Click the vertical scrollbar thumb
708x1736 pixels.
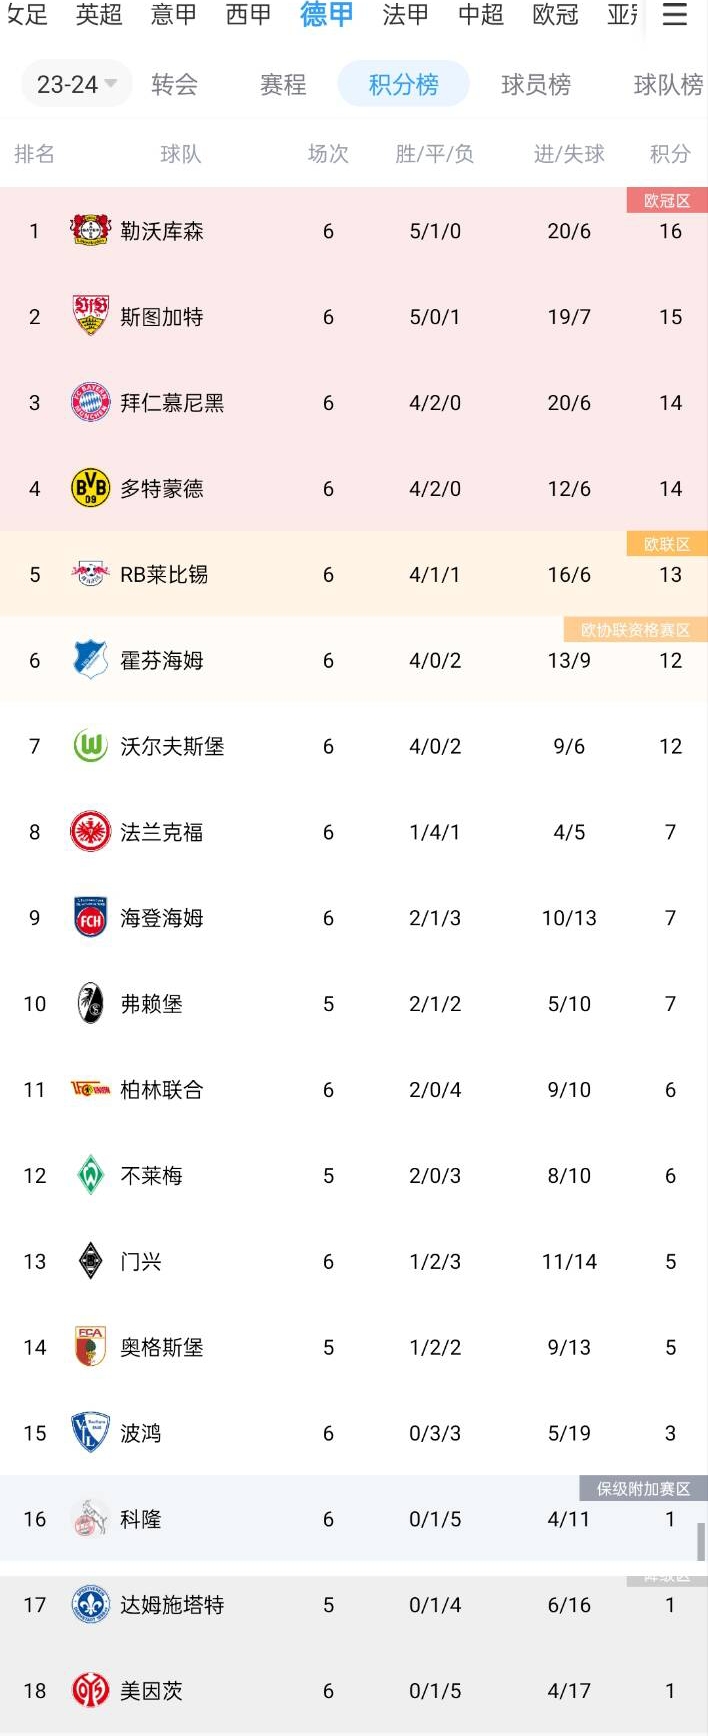pyautogui.click(x=701, y=1541)
